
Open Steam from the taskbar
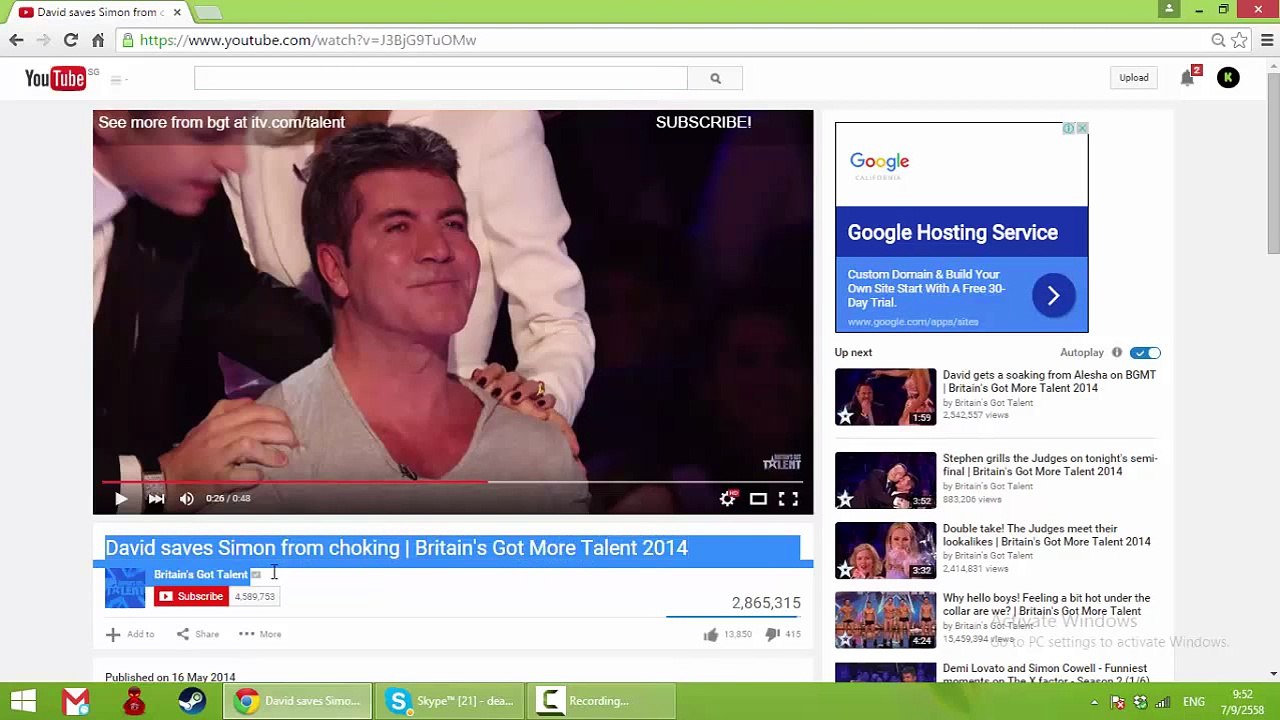click(x=192, y=701)
